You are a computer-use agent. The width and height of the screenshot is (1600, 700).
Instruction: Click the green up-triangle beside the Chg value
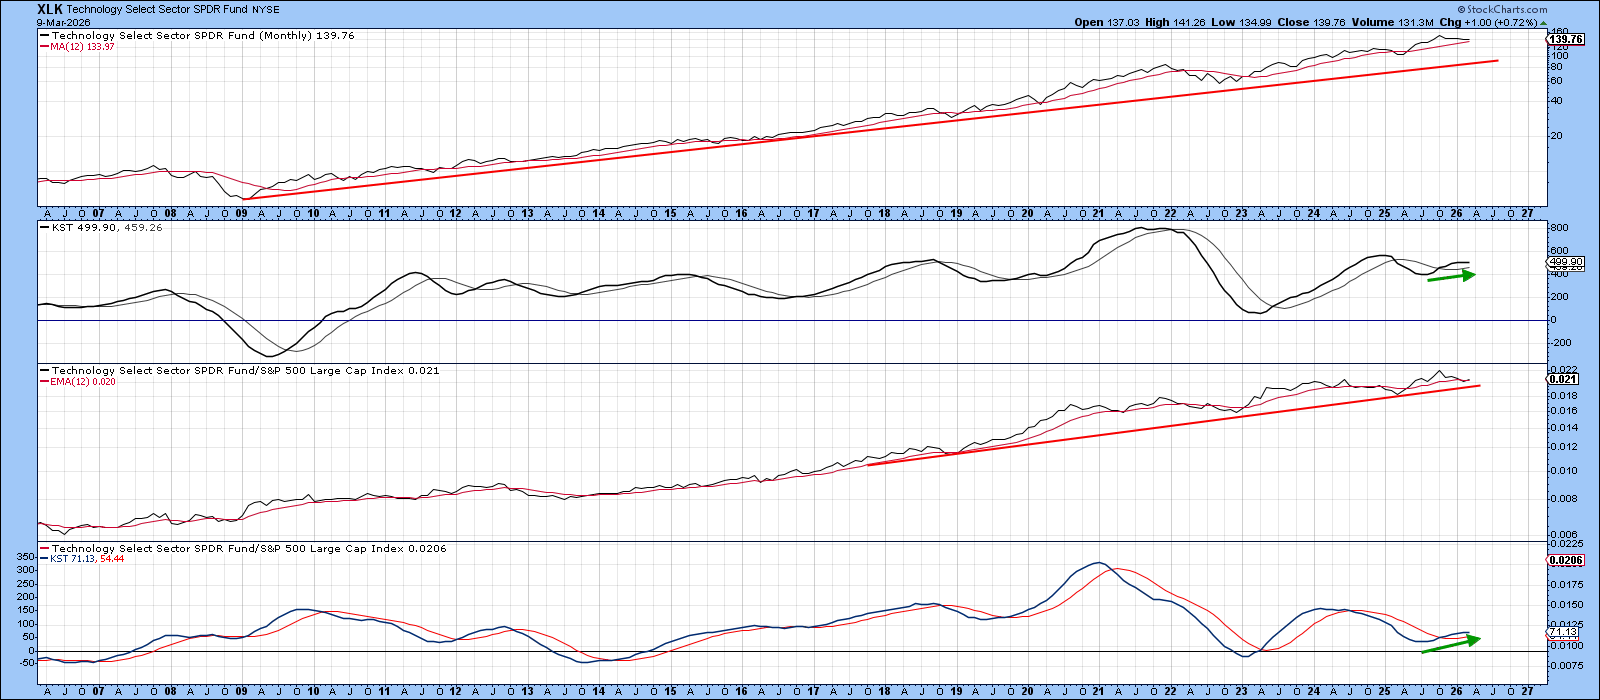(1543, 22)
